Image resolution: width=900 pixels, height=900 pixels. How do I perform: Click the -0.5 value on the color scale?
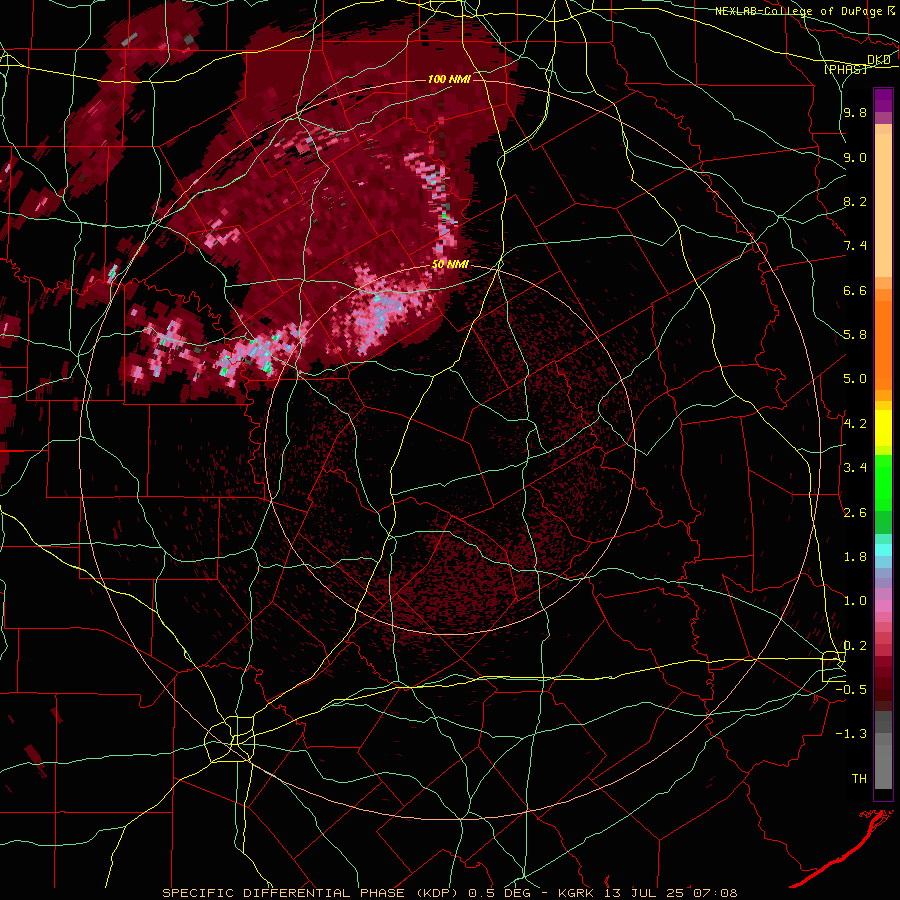click(x=852, y=690)
